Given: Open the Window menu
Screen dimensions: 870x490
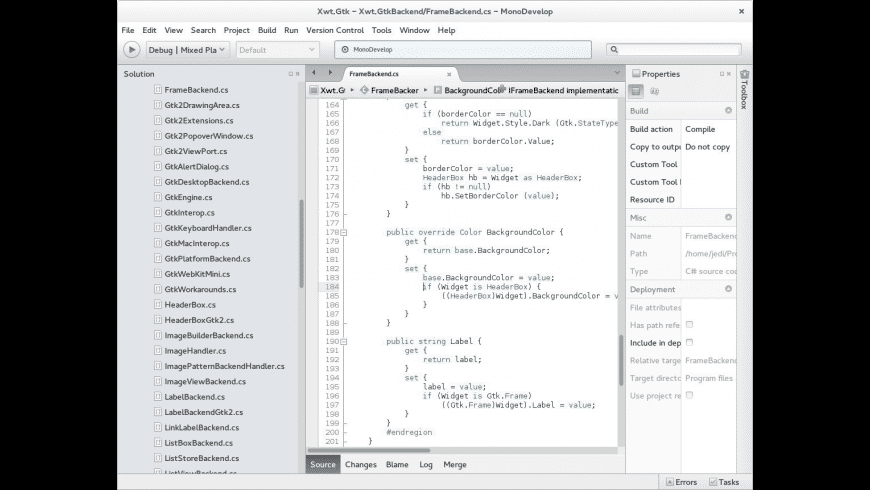Looking at the screenshot, I should tap(414, 30).
